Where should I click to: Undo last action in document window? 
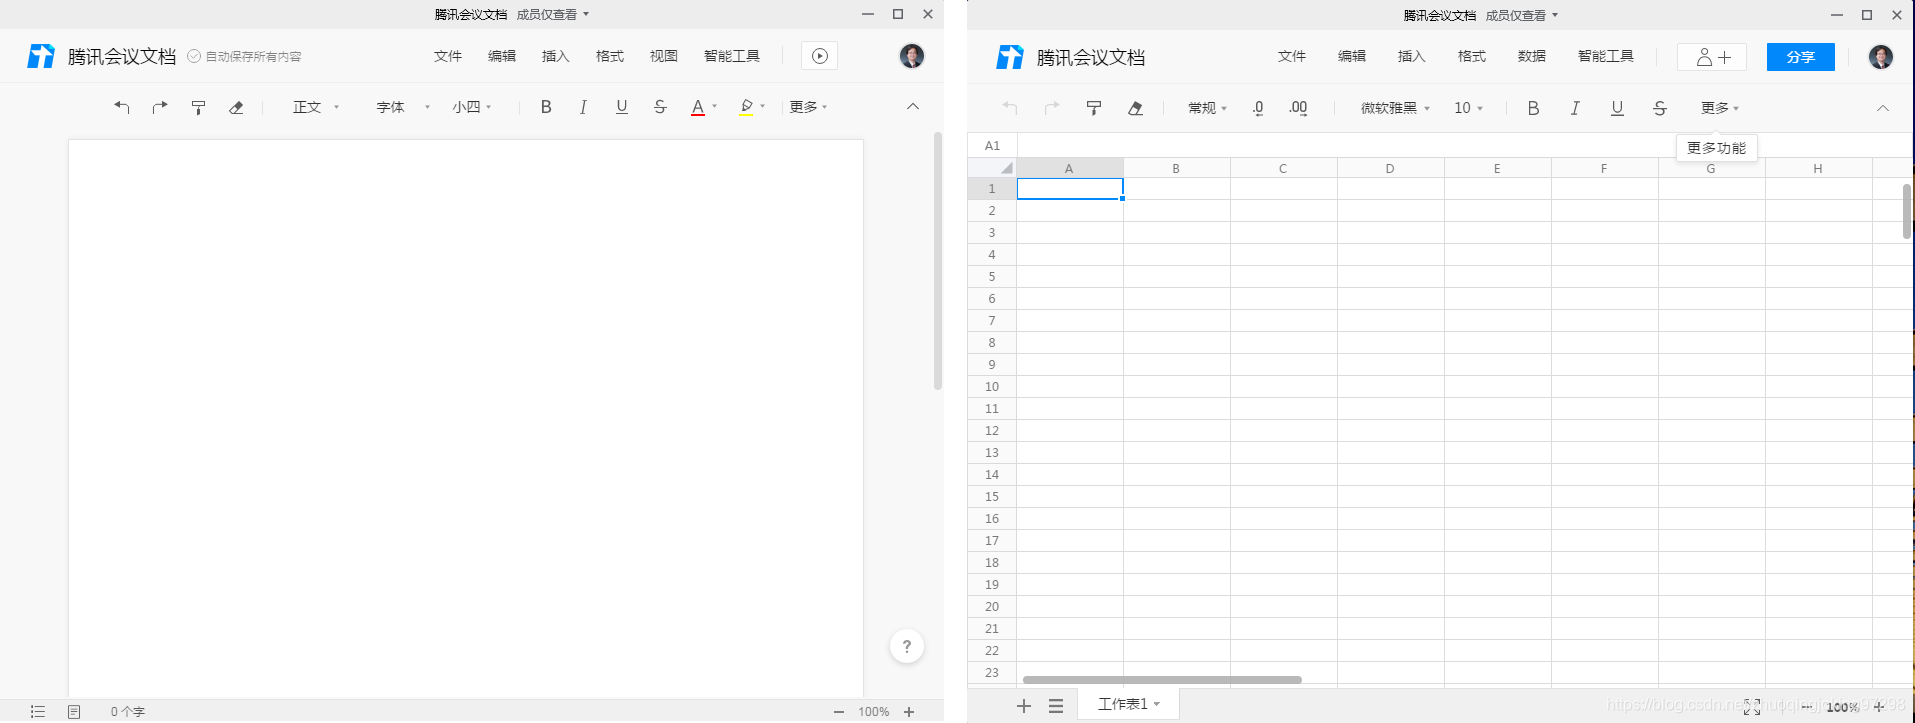pyautogui.click(x=122, y=107)
